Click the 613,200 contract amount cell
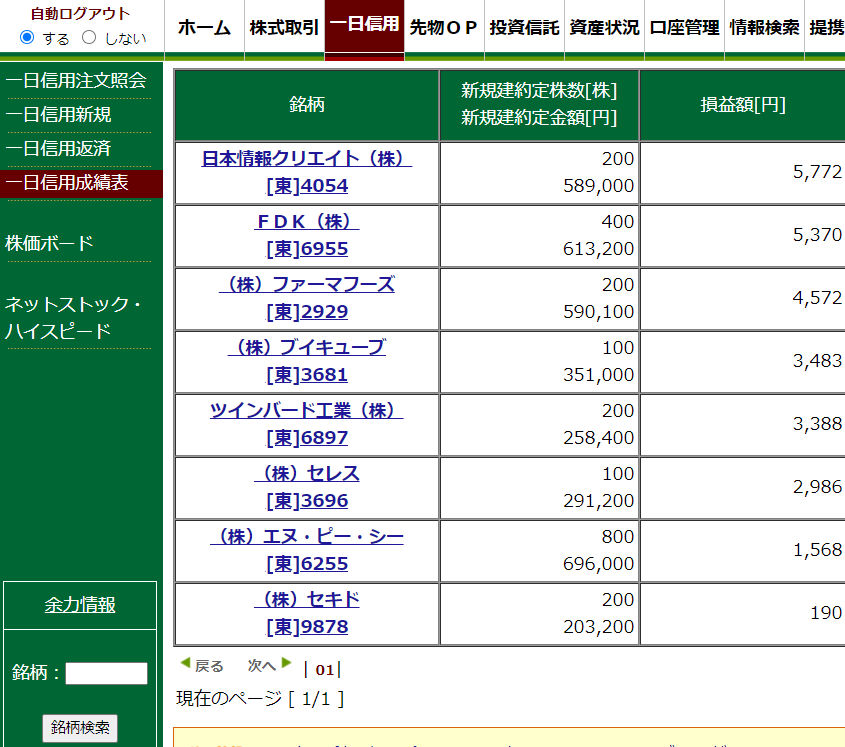845x747 pixels. pos(598,249)
